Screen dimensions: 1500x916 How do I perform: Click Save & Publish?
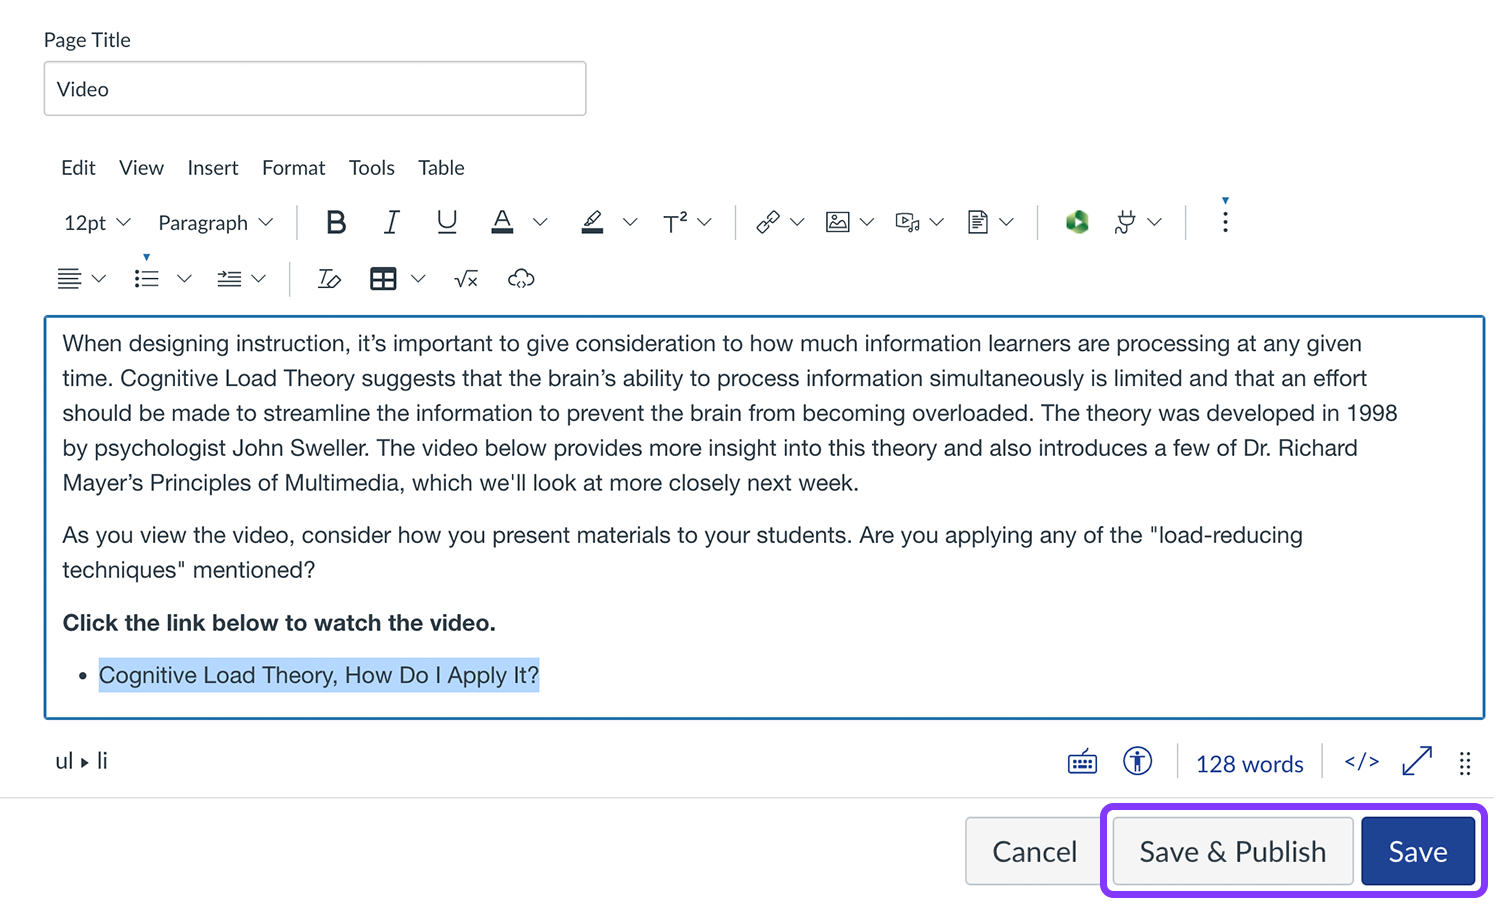pos(1233,851)
